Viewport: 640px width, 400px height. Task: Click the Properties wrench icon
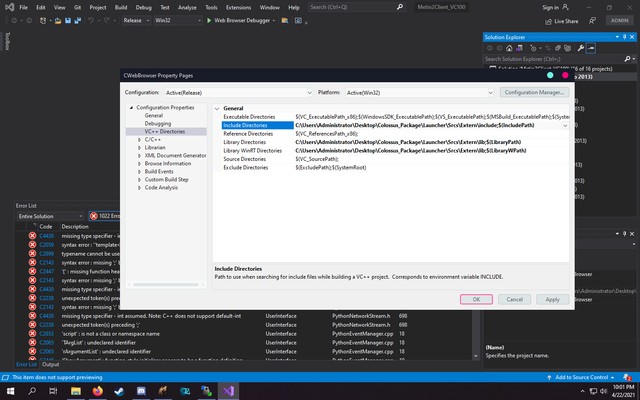pos(581,48)
